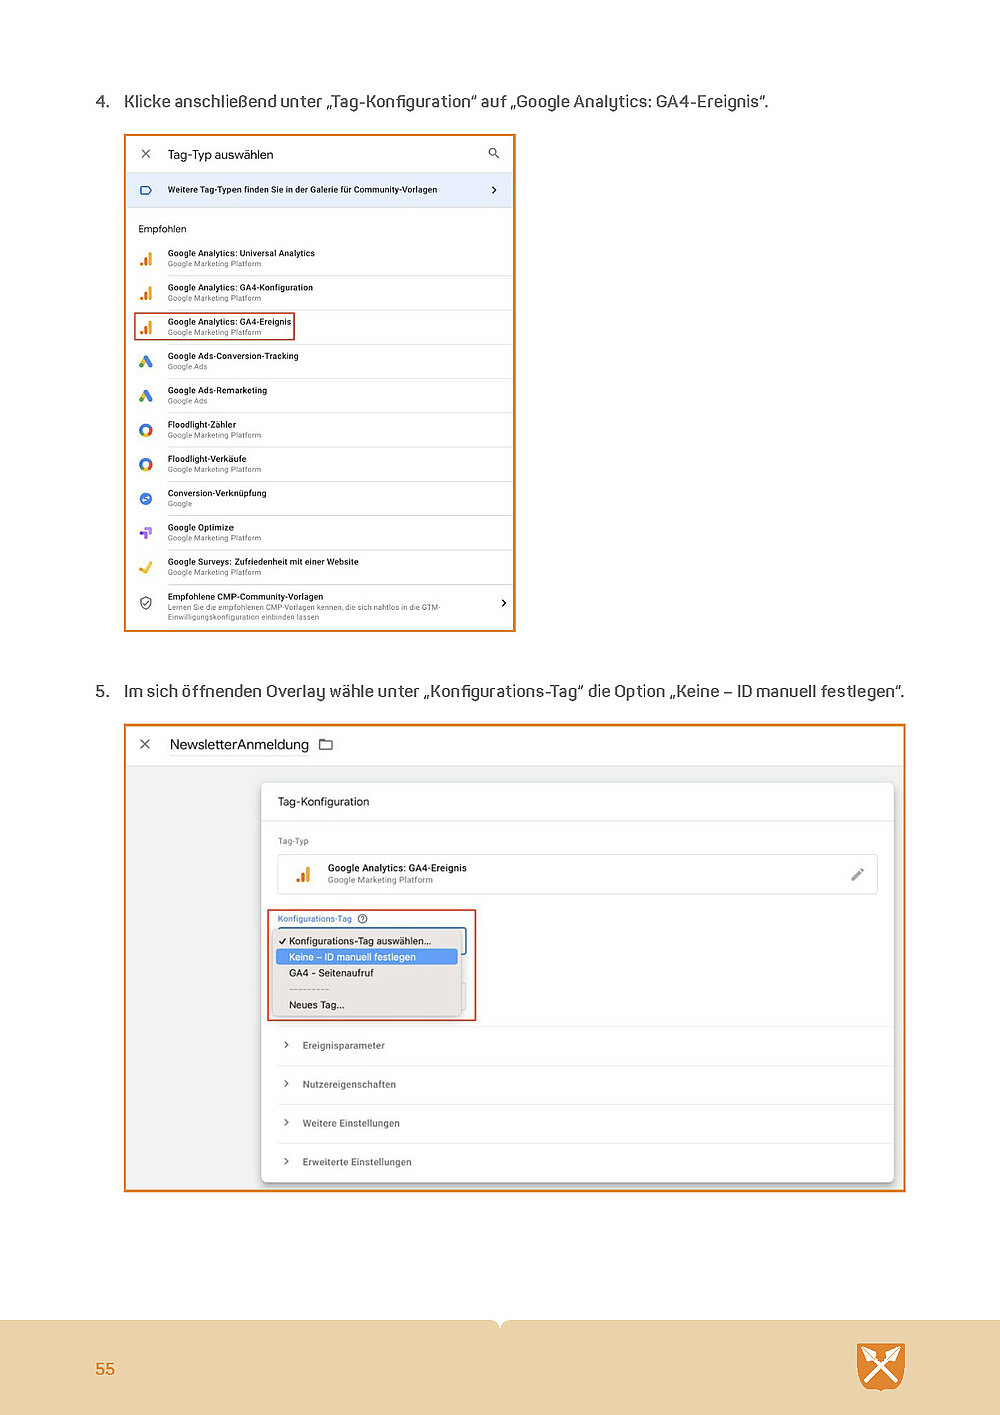
Task: Select Google Analytics: Universal Analytics icon
Action: pos(146,259)
